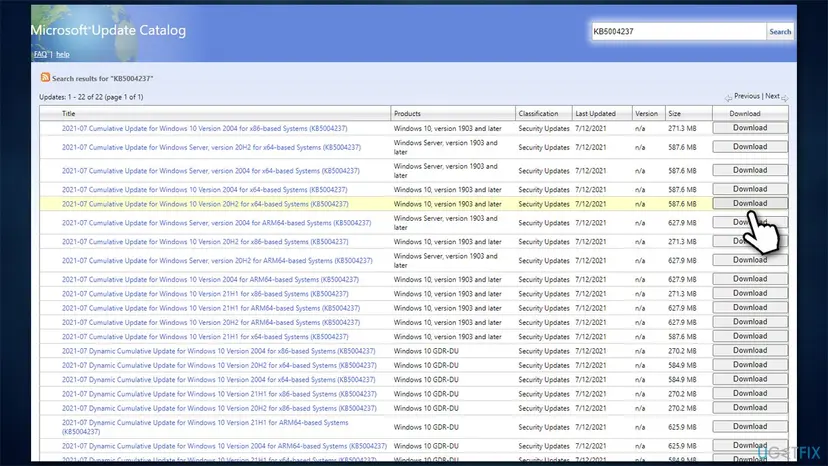The width and height of the screenshot is (828, 466).
Task: Download Windows 10 21H1 x64 cumulative update
Action: pos(750,336)
